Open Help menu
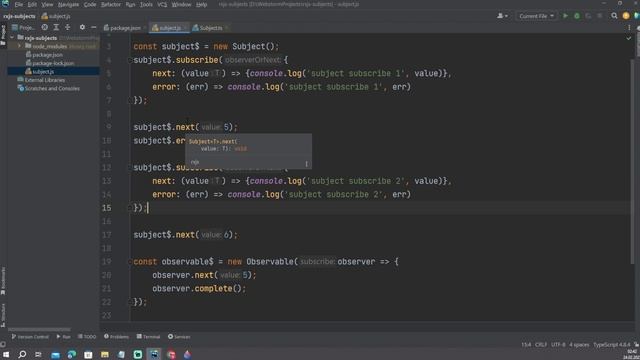The height and width of the screenshot is (360, 640). [202, 4]
